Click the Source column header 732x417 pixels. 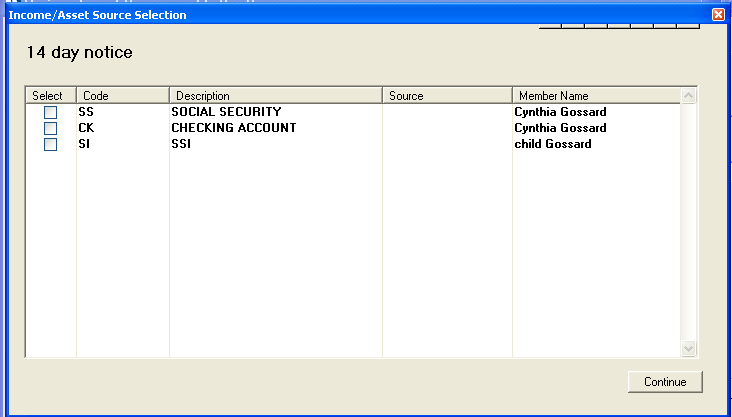coord(446,96)
